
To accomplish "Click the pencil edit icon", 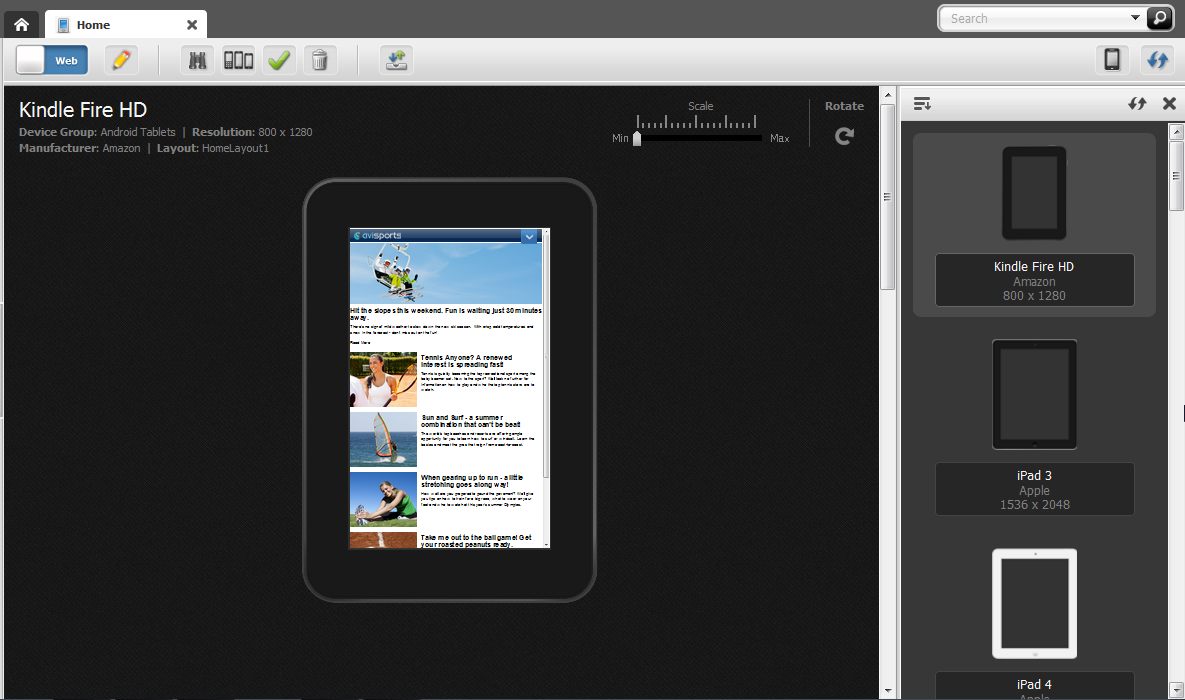I will click(121, 60).
